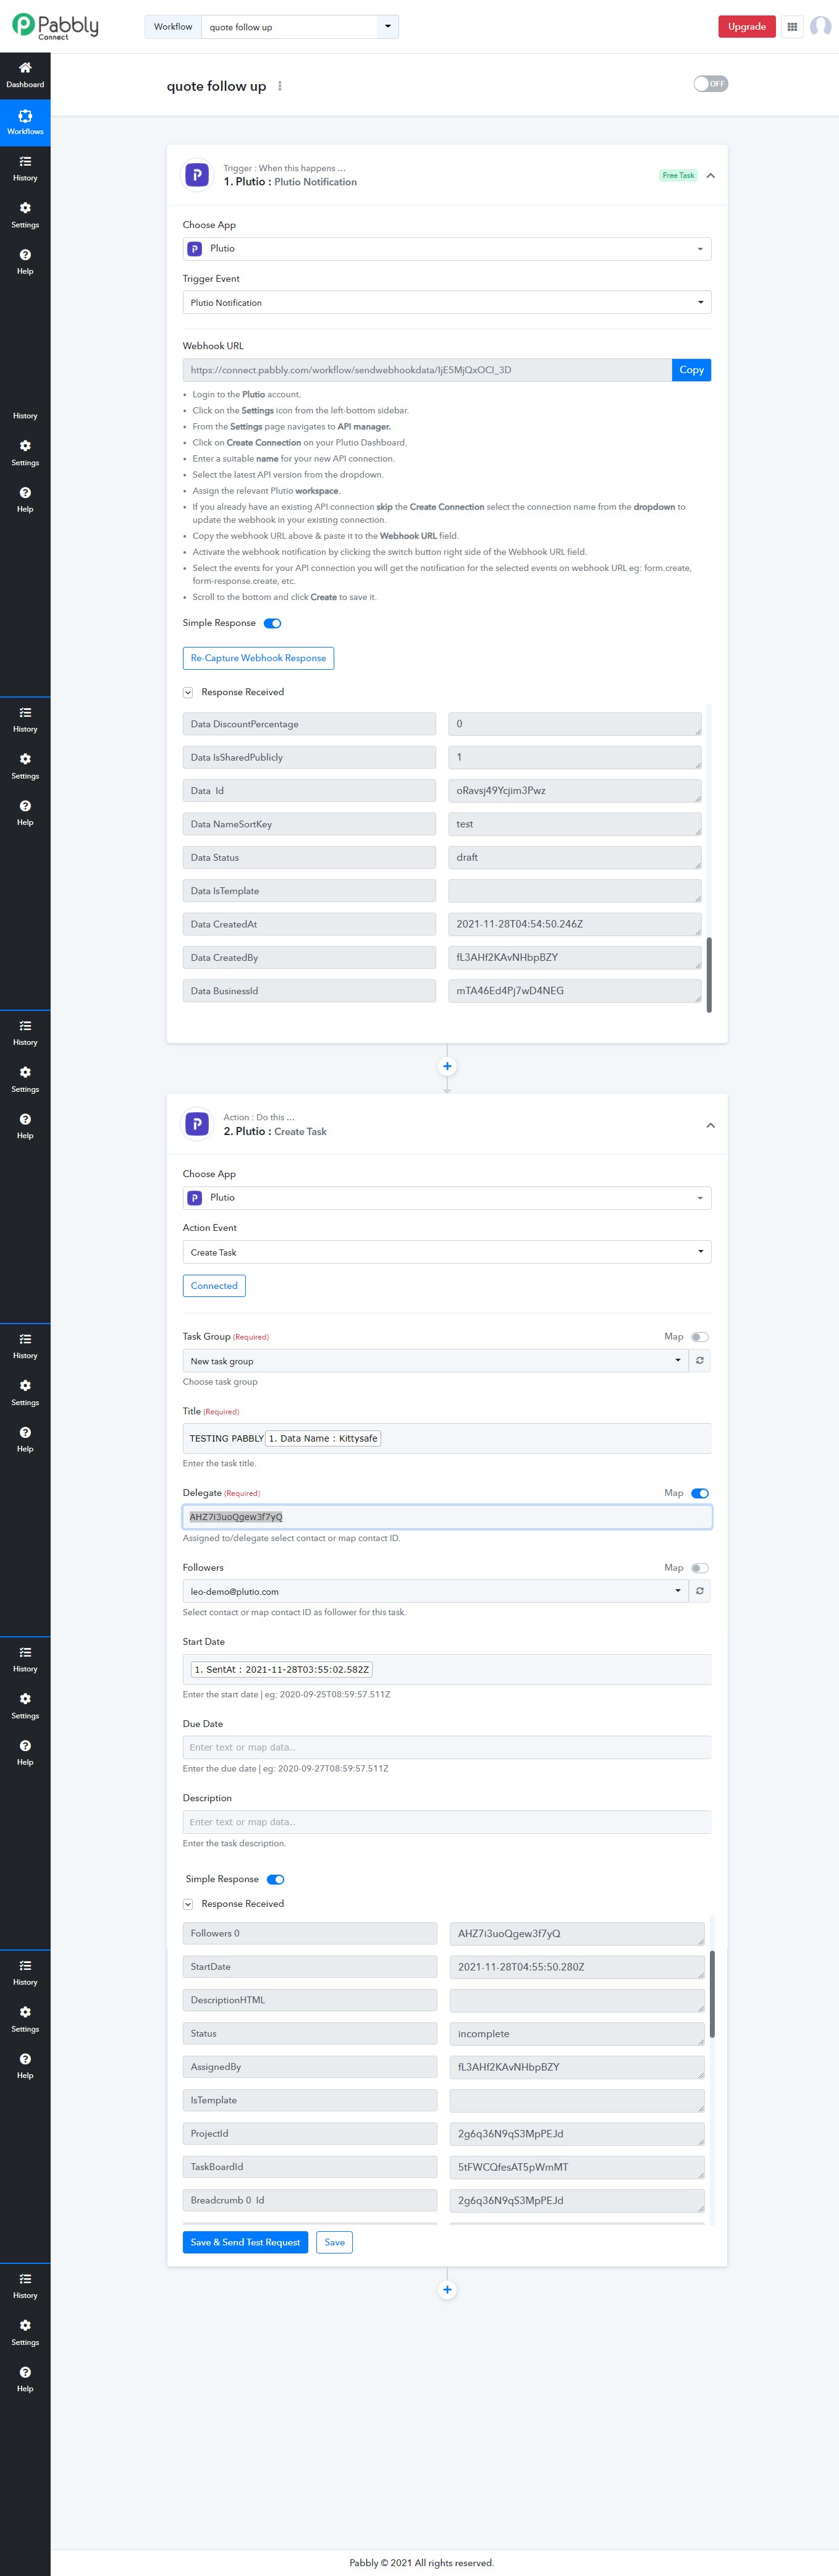Viewport: 839px width, 2576px height.
Task: Refresh the Task Group list
Action: 700,1360
